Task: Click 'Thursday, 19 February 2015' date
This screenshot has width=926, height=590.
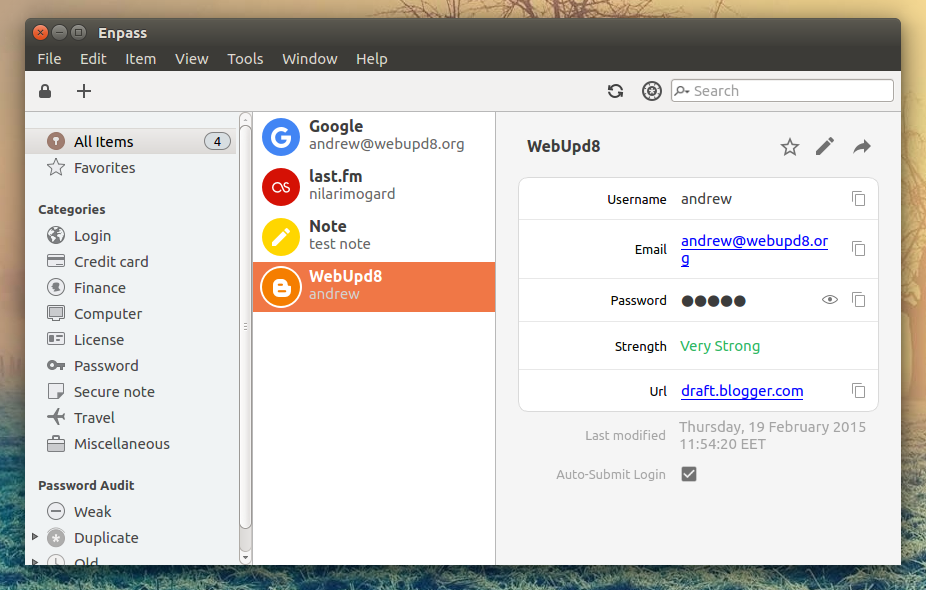Action: click(772, 427)
